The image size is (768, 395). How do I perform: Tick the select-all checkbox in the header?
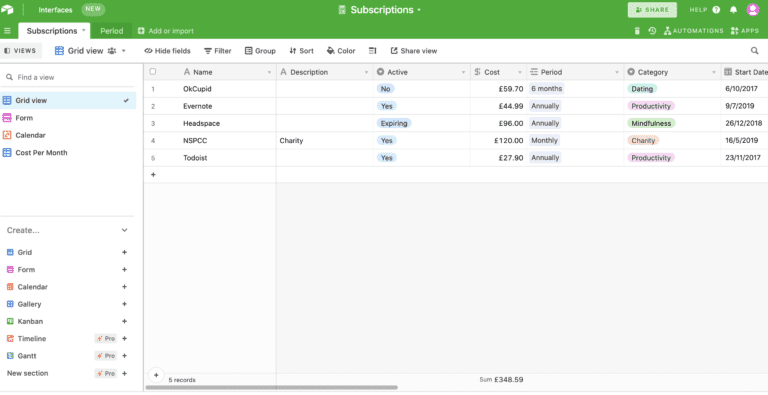pos(153,72)
